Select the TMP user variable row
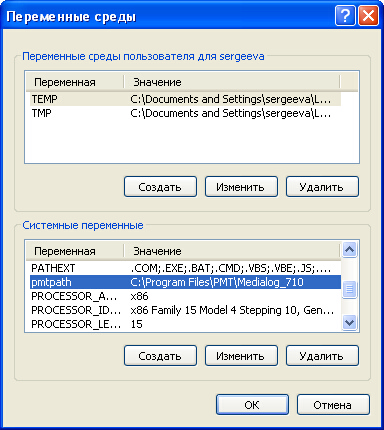Viewport: 384px width, 430px height. [x=185, y=113]
